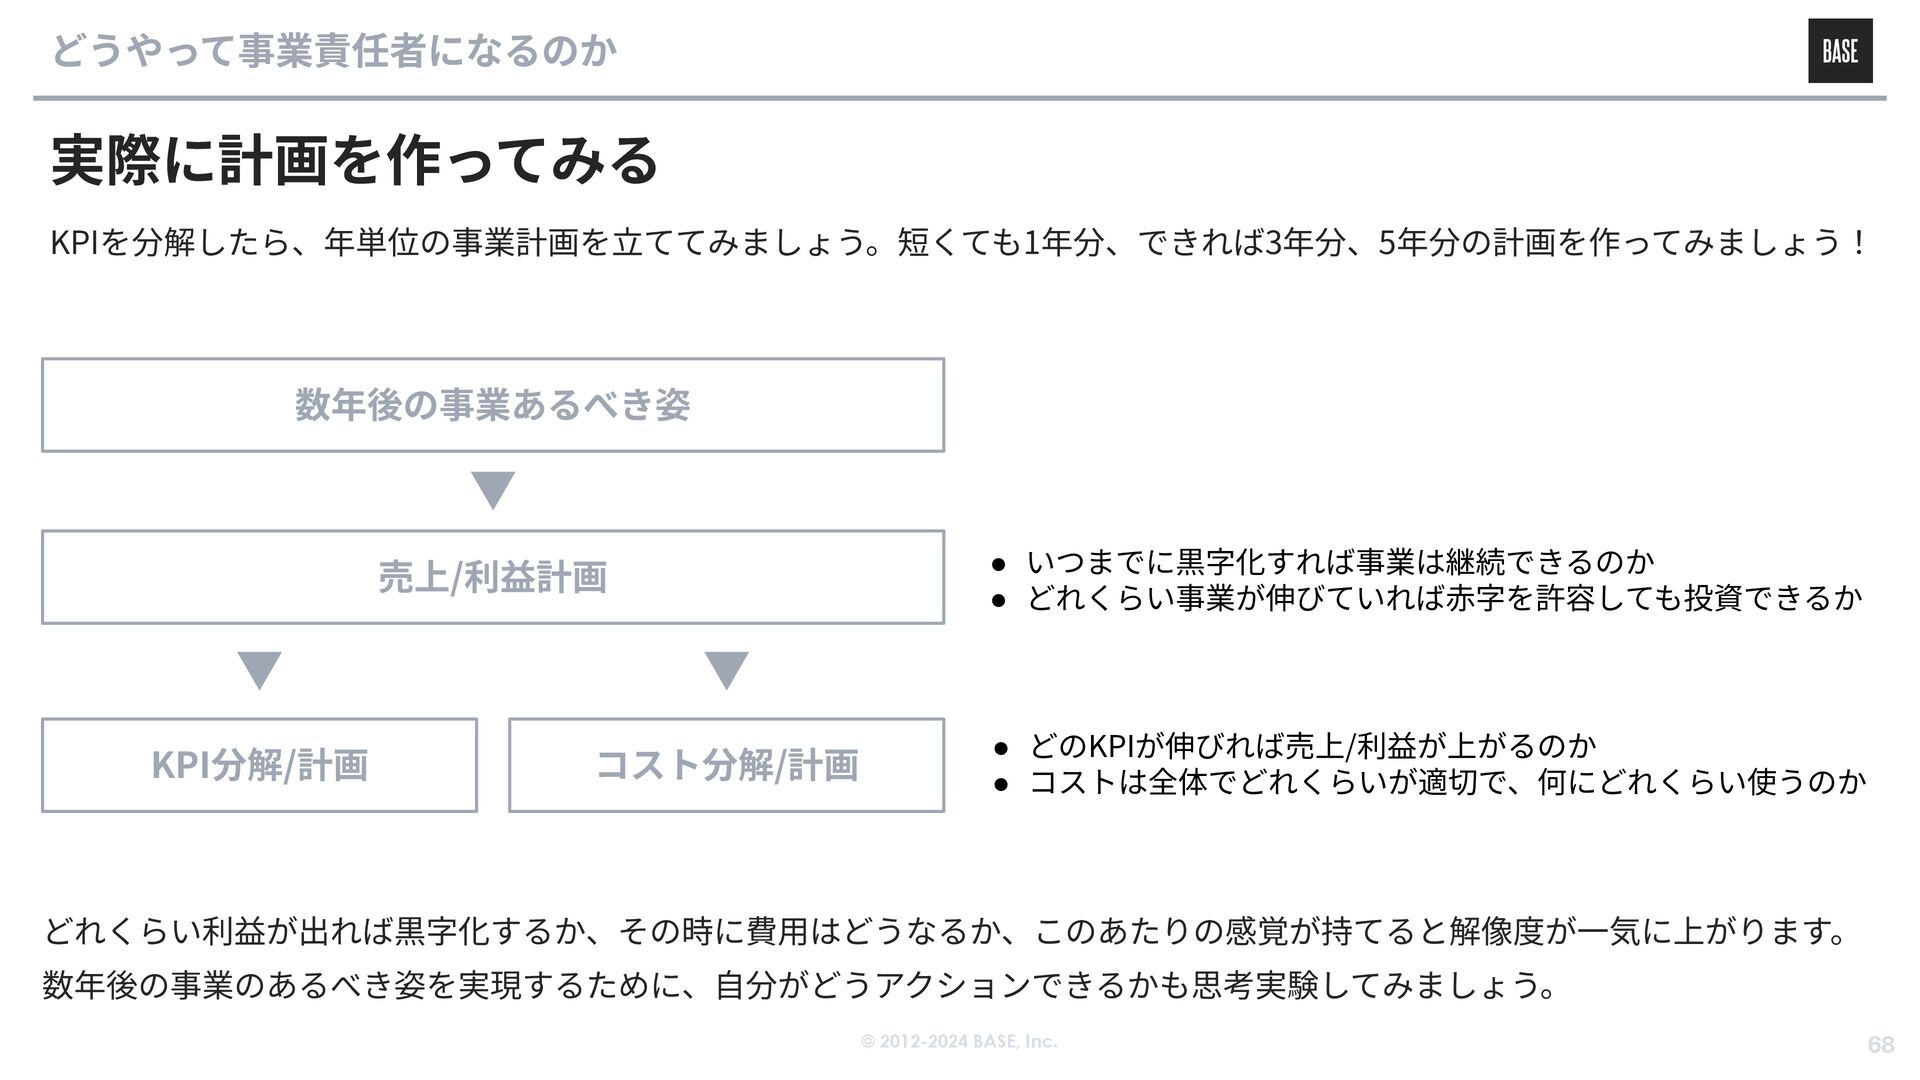Click the final line starting with 数年後の事業のあるべき姿を
The height and width of the screenshot is (1080, 1920).
point(800,986)
